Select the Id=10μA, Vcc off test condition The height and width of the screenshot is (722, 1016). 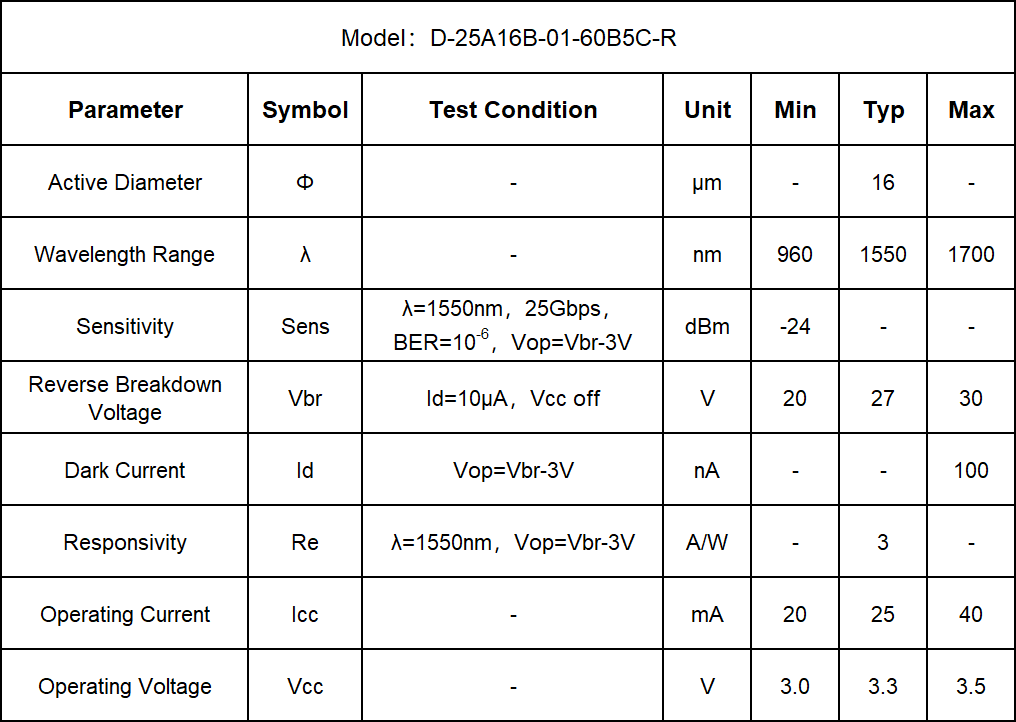513,398
